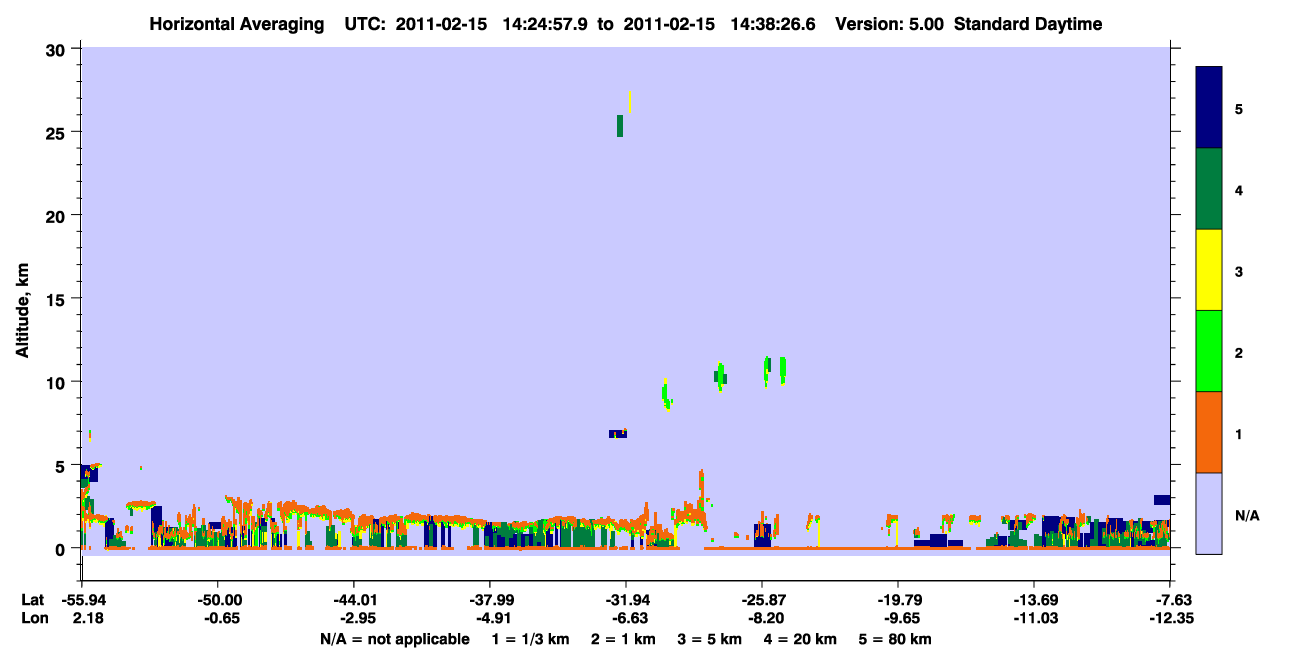Click the y-axis tick label 0
Screen dimensions: 1300x667
point(62,549)
